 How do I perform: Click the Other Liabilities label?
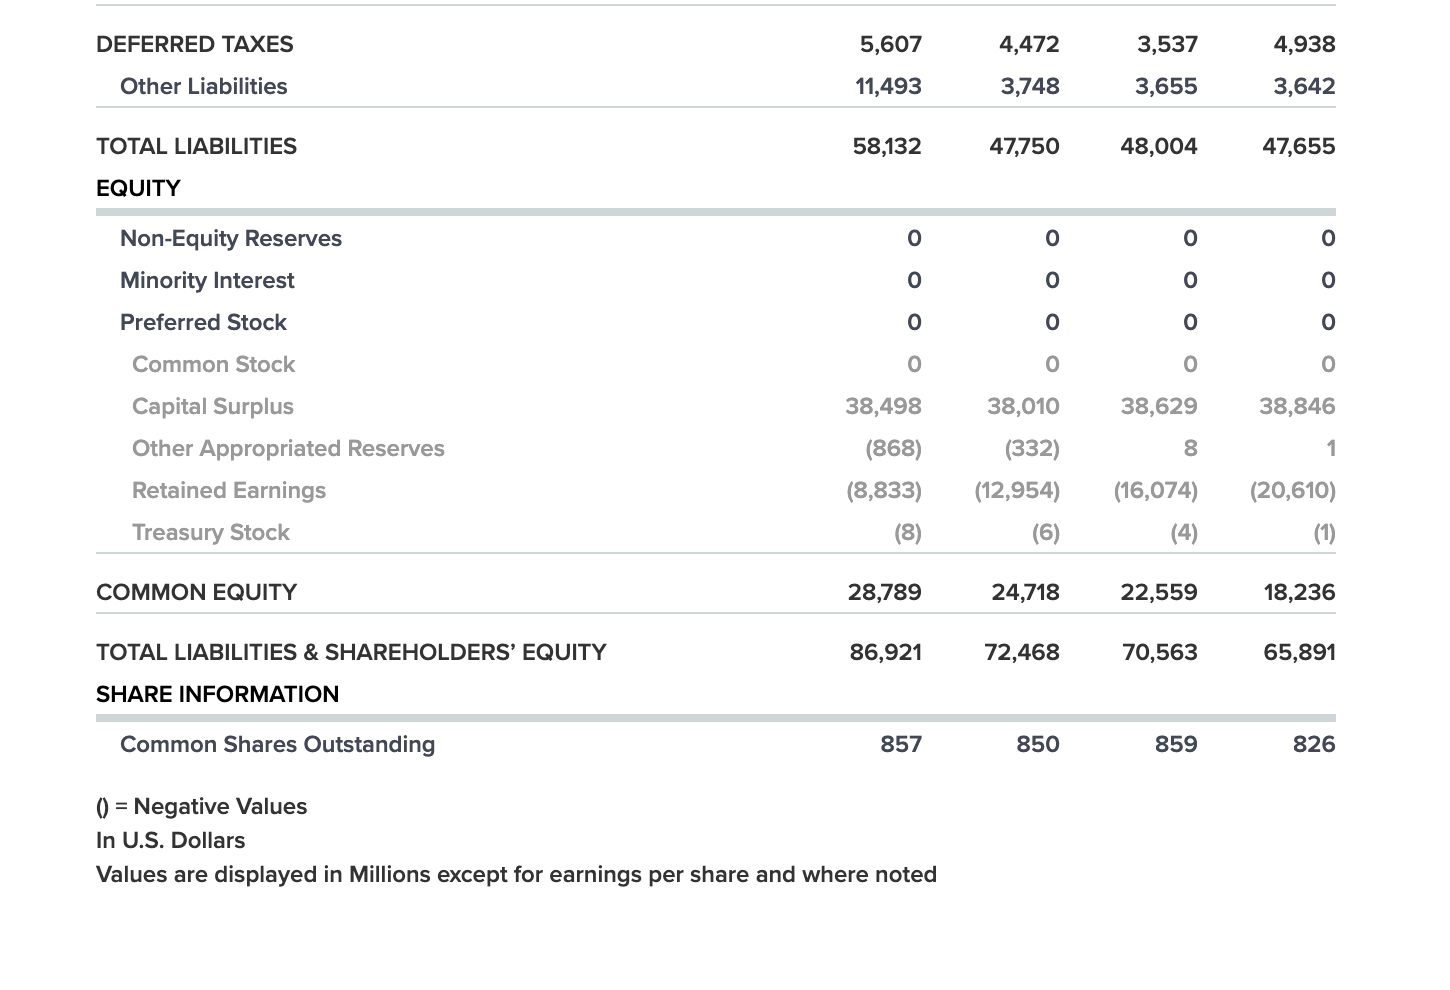[204, 86]
